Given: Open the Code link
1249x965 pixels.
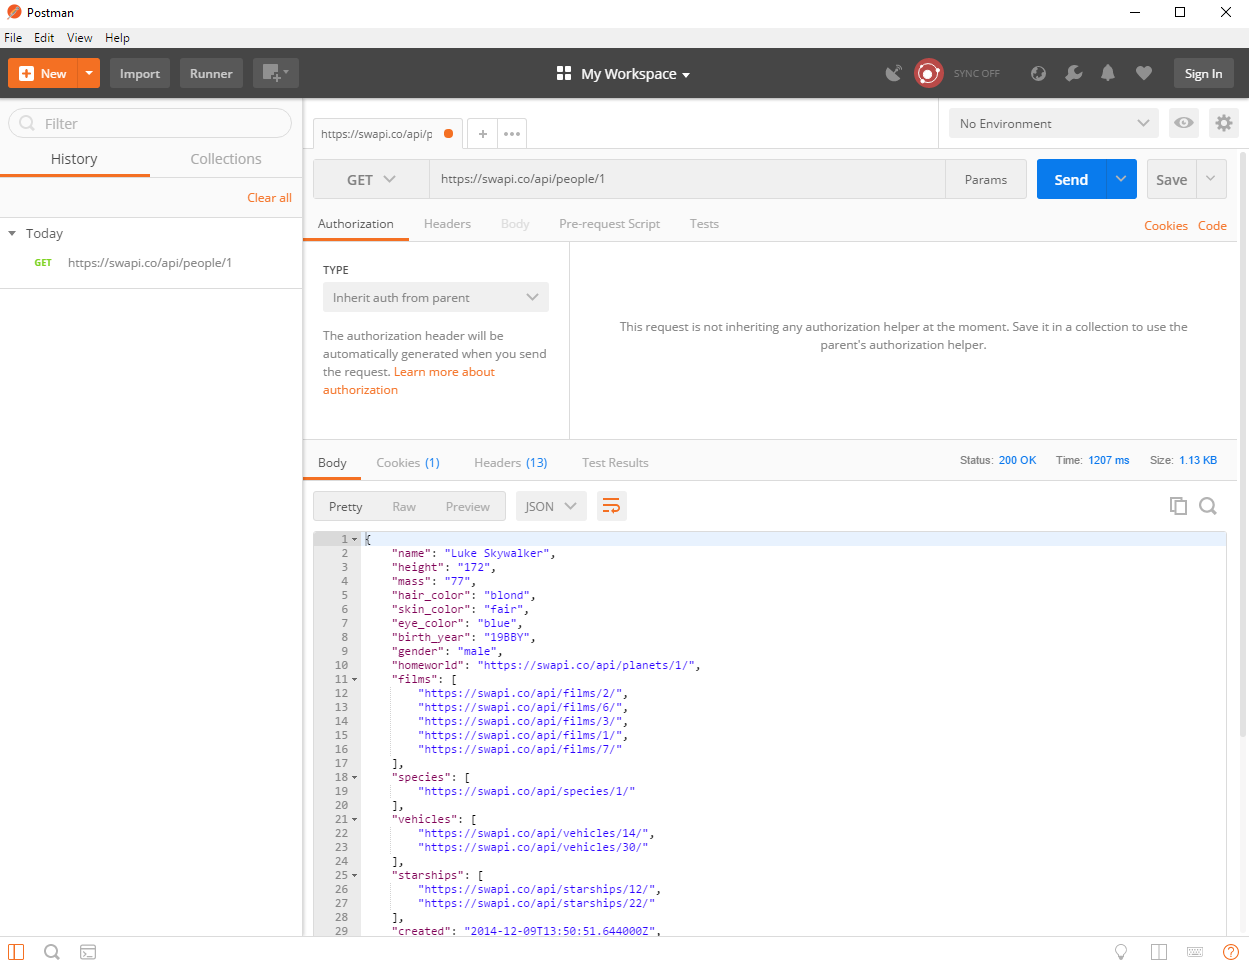Looking at the screenshot, I should [x=1212, y=226].
